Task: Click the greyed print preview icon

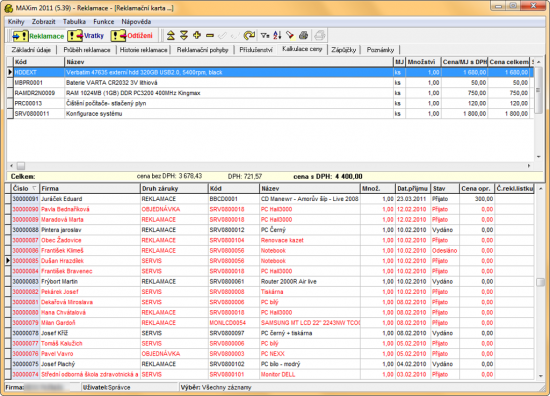Action: tap(320, 35)
